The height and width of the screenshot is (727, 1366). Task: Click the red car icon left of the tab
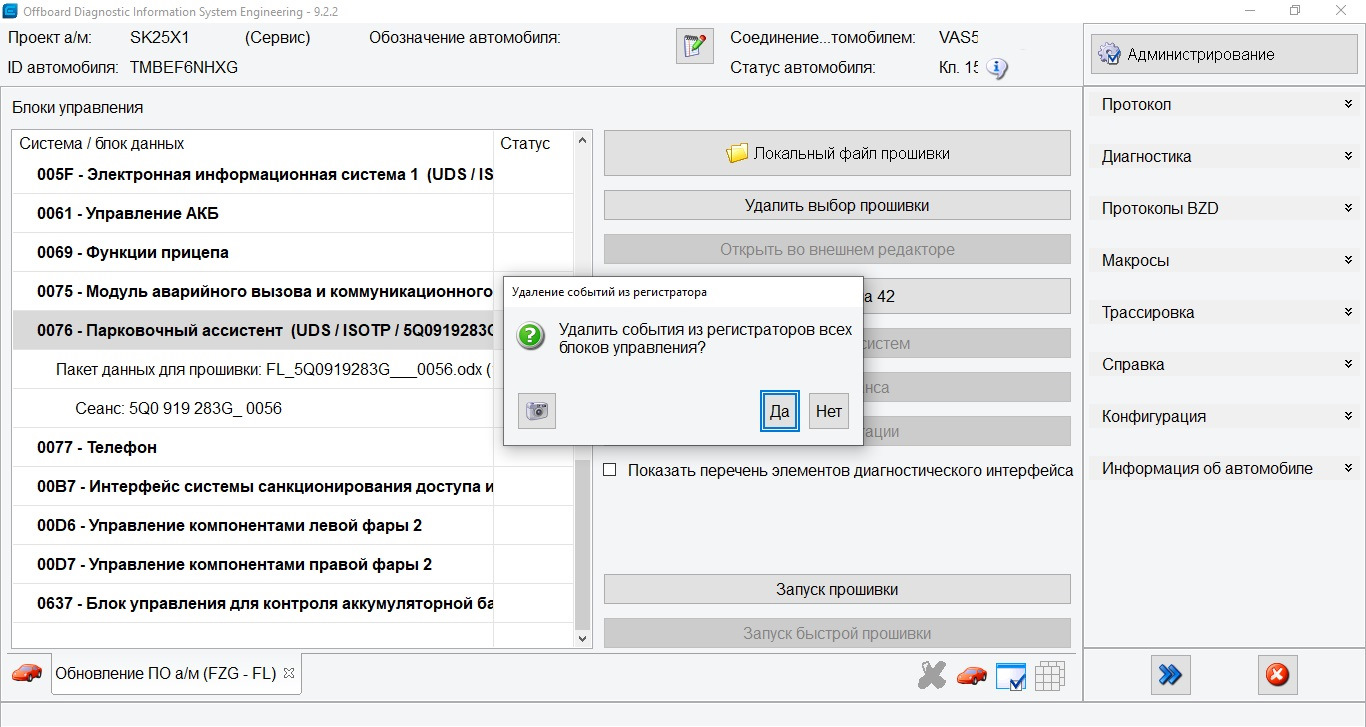tap(27, 673)
